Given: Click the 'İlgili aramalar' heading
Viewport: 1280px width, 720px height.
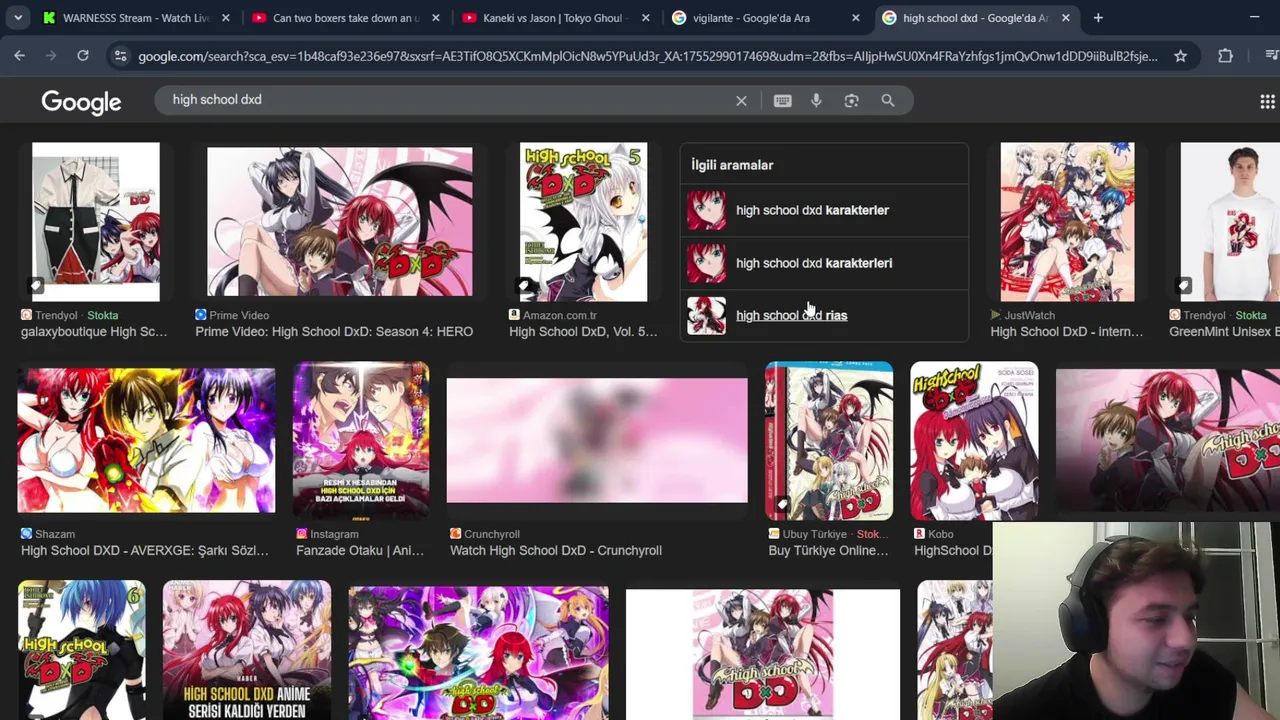Looking at the screenshot, I should (732, 165).
